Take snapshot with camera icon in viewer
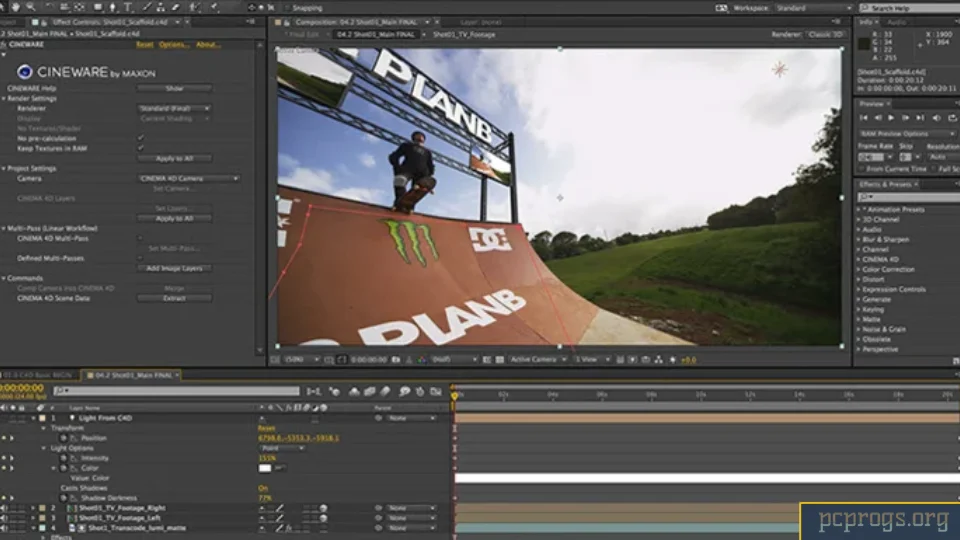 click(x=396, y=360)
